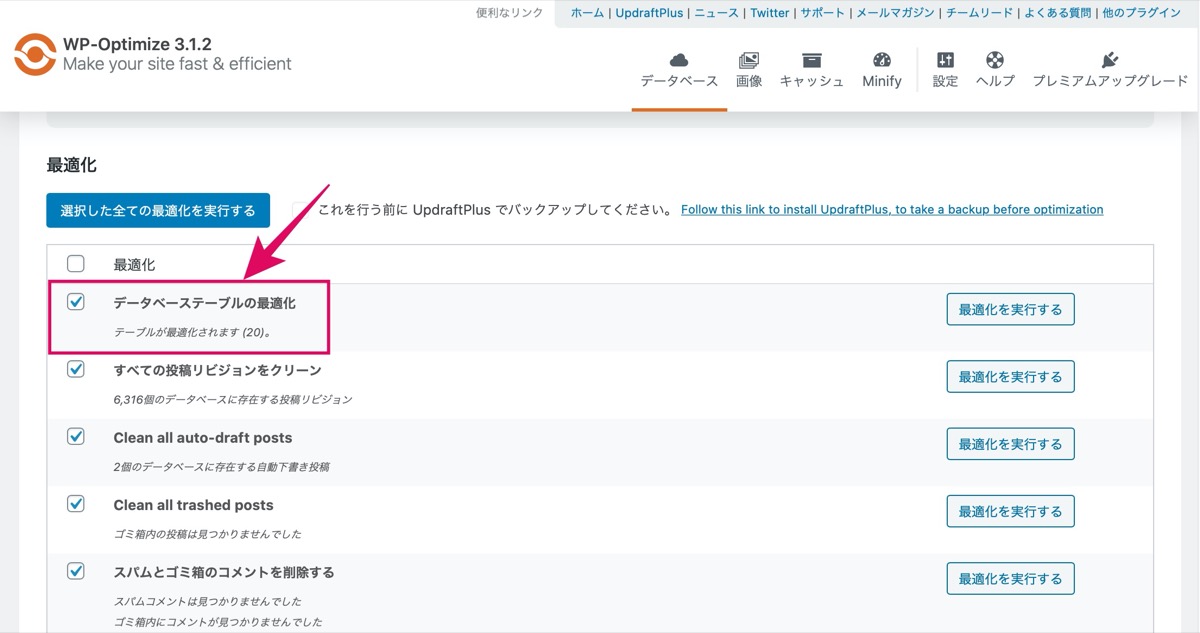Open the サポート link
Viewport: 1200px width, 633px height.
click(x=822, y=13)
